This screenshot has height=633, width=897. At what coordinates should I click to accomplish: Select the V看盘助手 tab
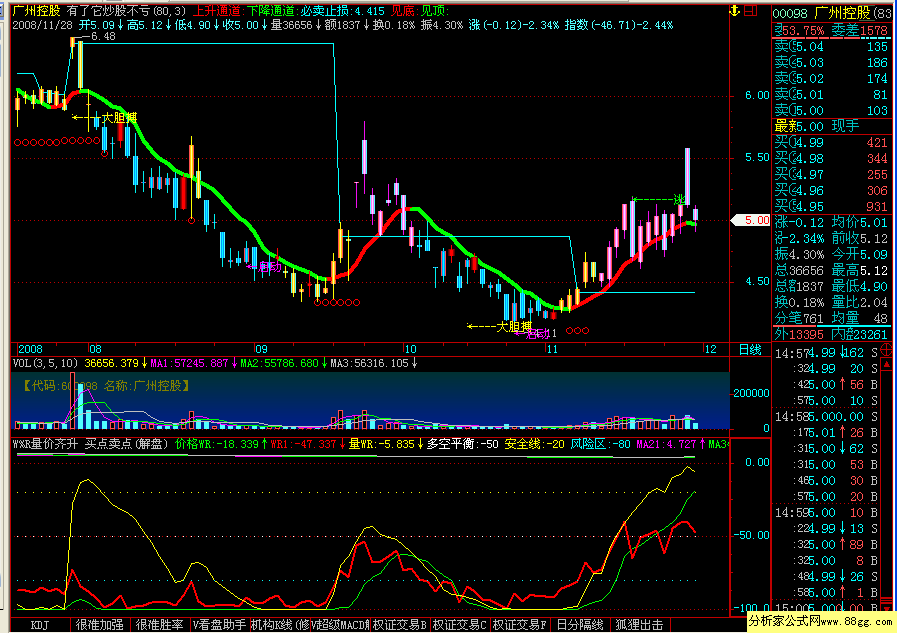219,625
